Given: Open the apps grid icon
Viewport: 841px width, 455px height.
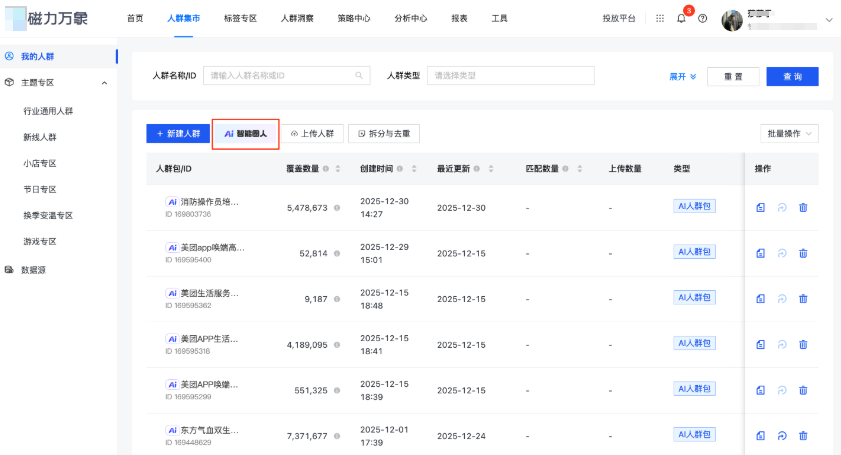Looking at the screenshot, I should [x=660, y=18].
